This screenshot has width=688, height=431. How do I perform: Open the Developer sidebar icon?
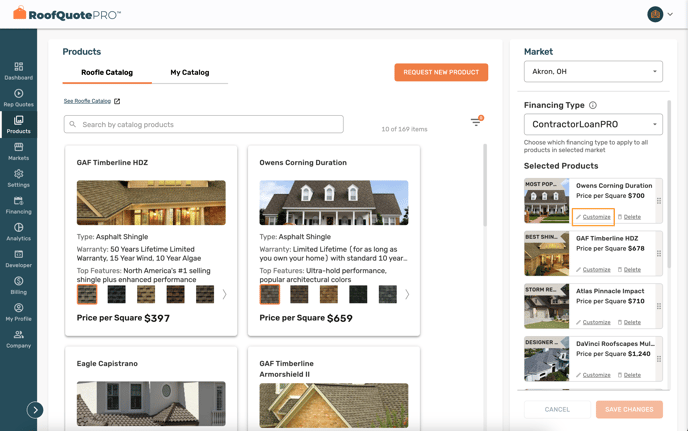[18, 259]
